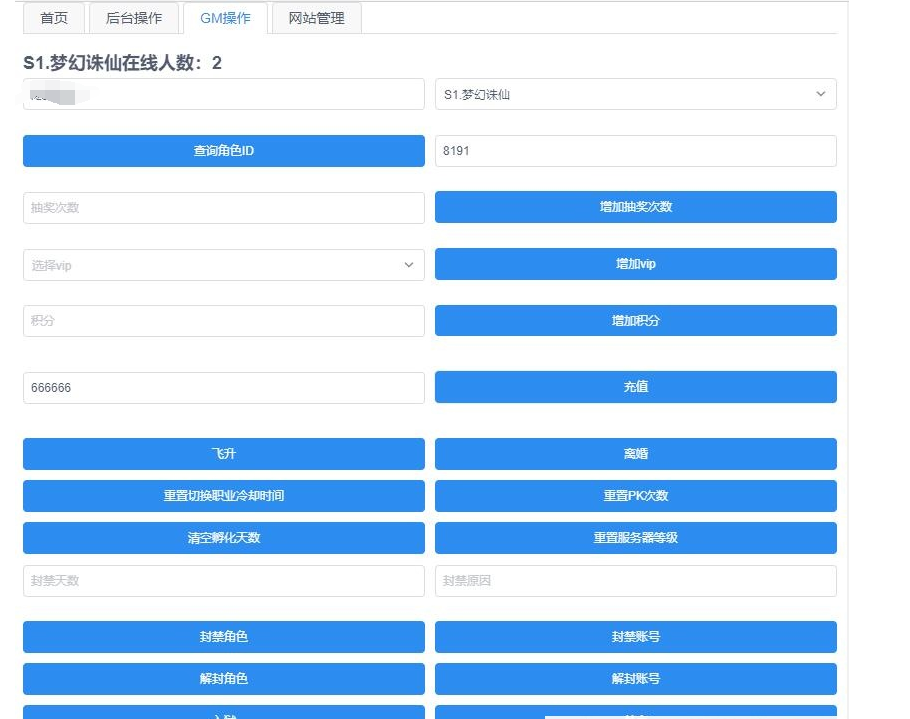The image size is (910, 719).
Task: Click the 封禁角色 button
Action: click(x=223, y=637)
